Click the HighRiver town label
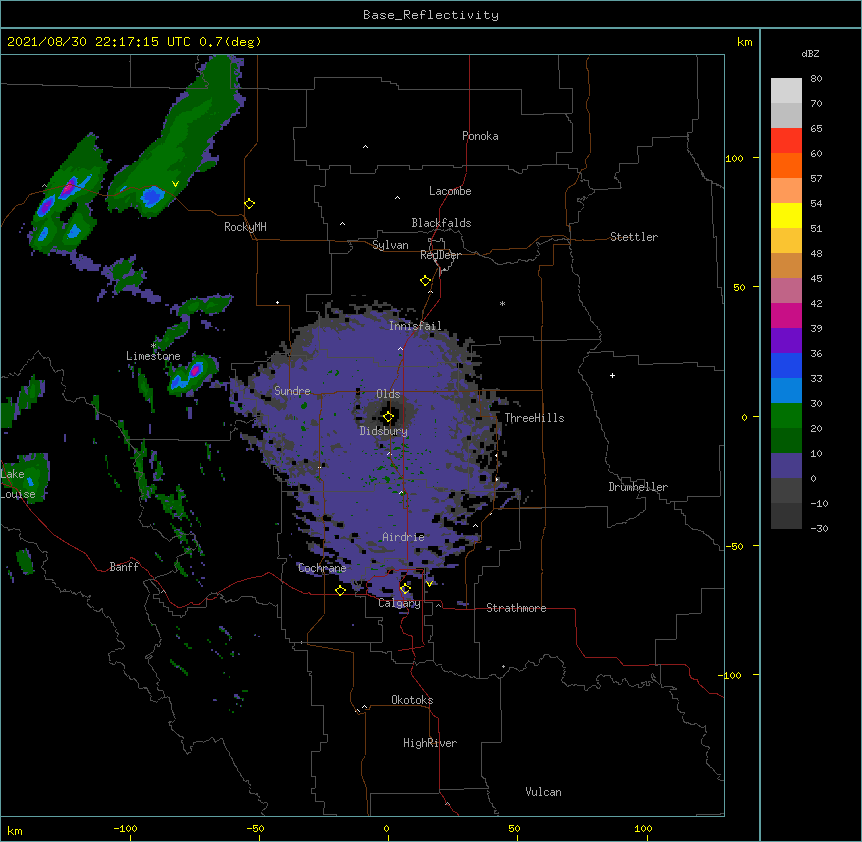The image size is (862, 842). tap(430, 743)
